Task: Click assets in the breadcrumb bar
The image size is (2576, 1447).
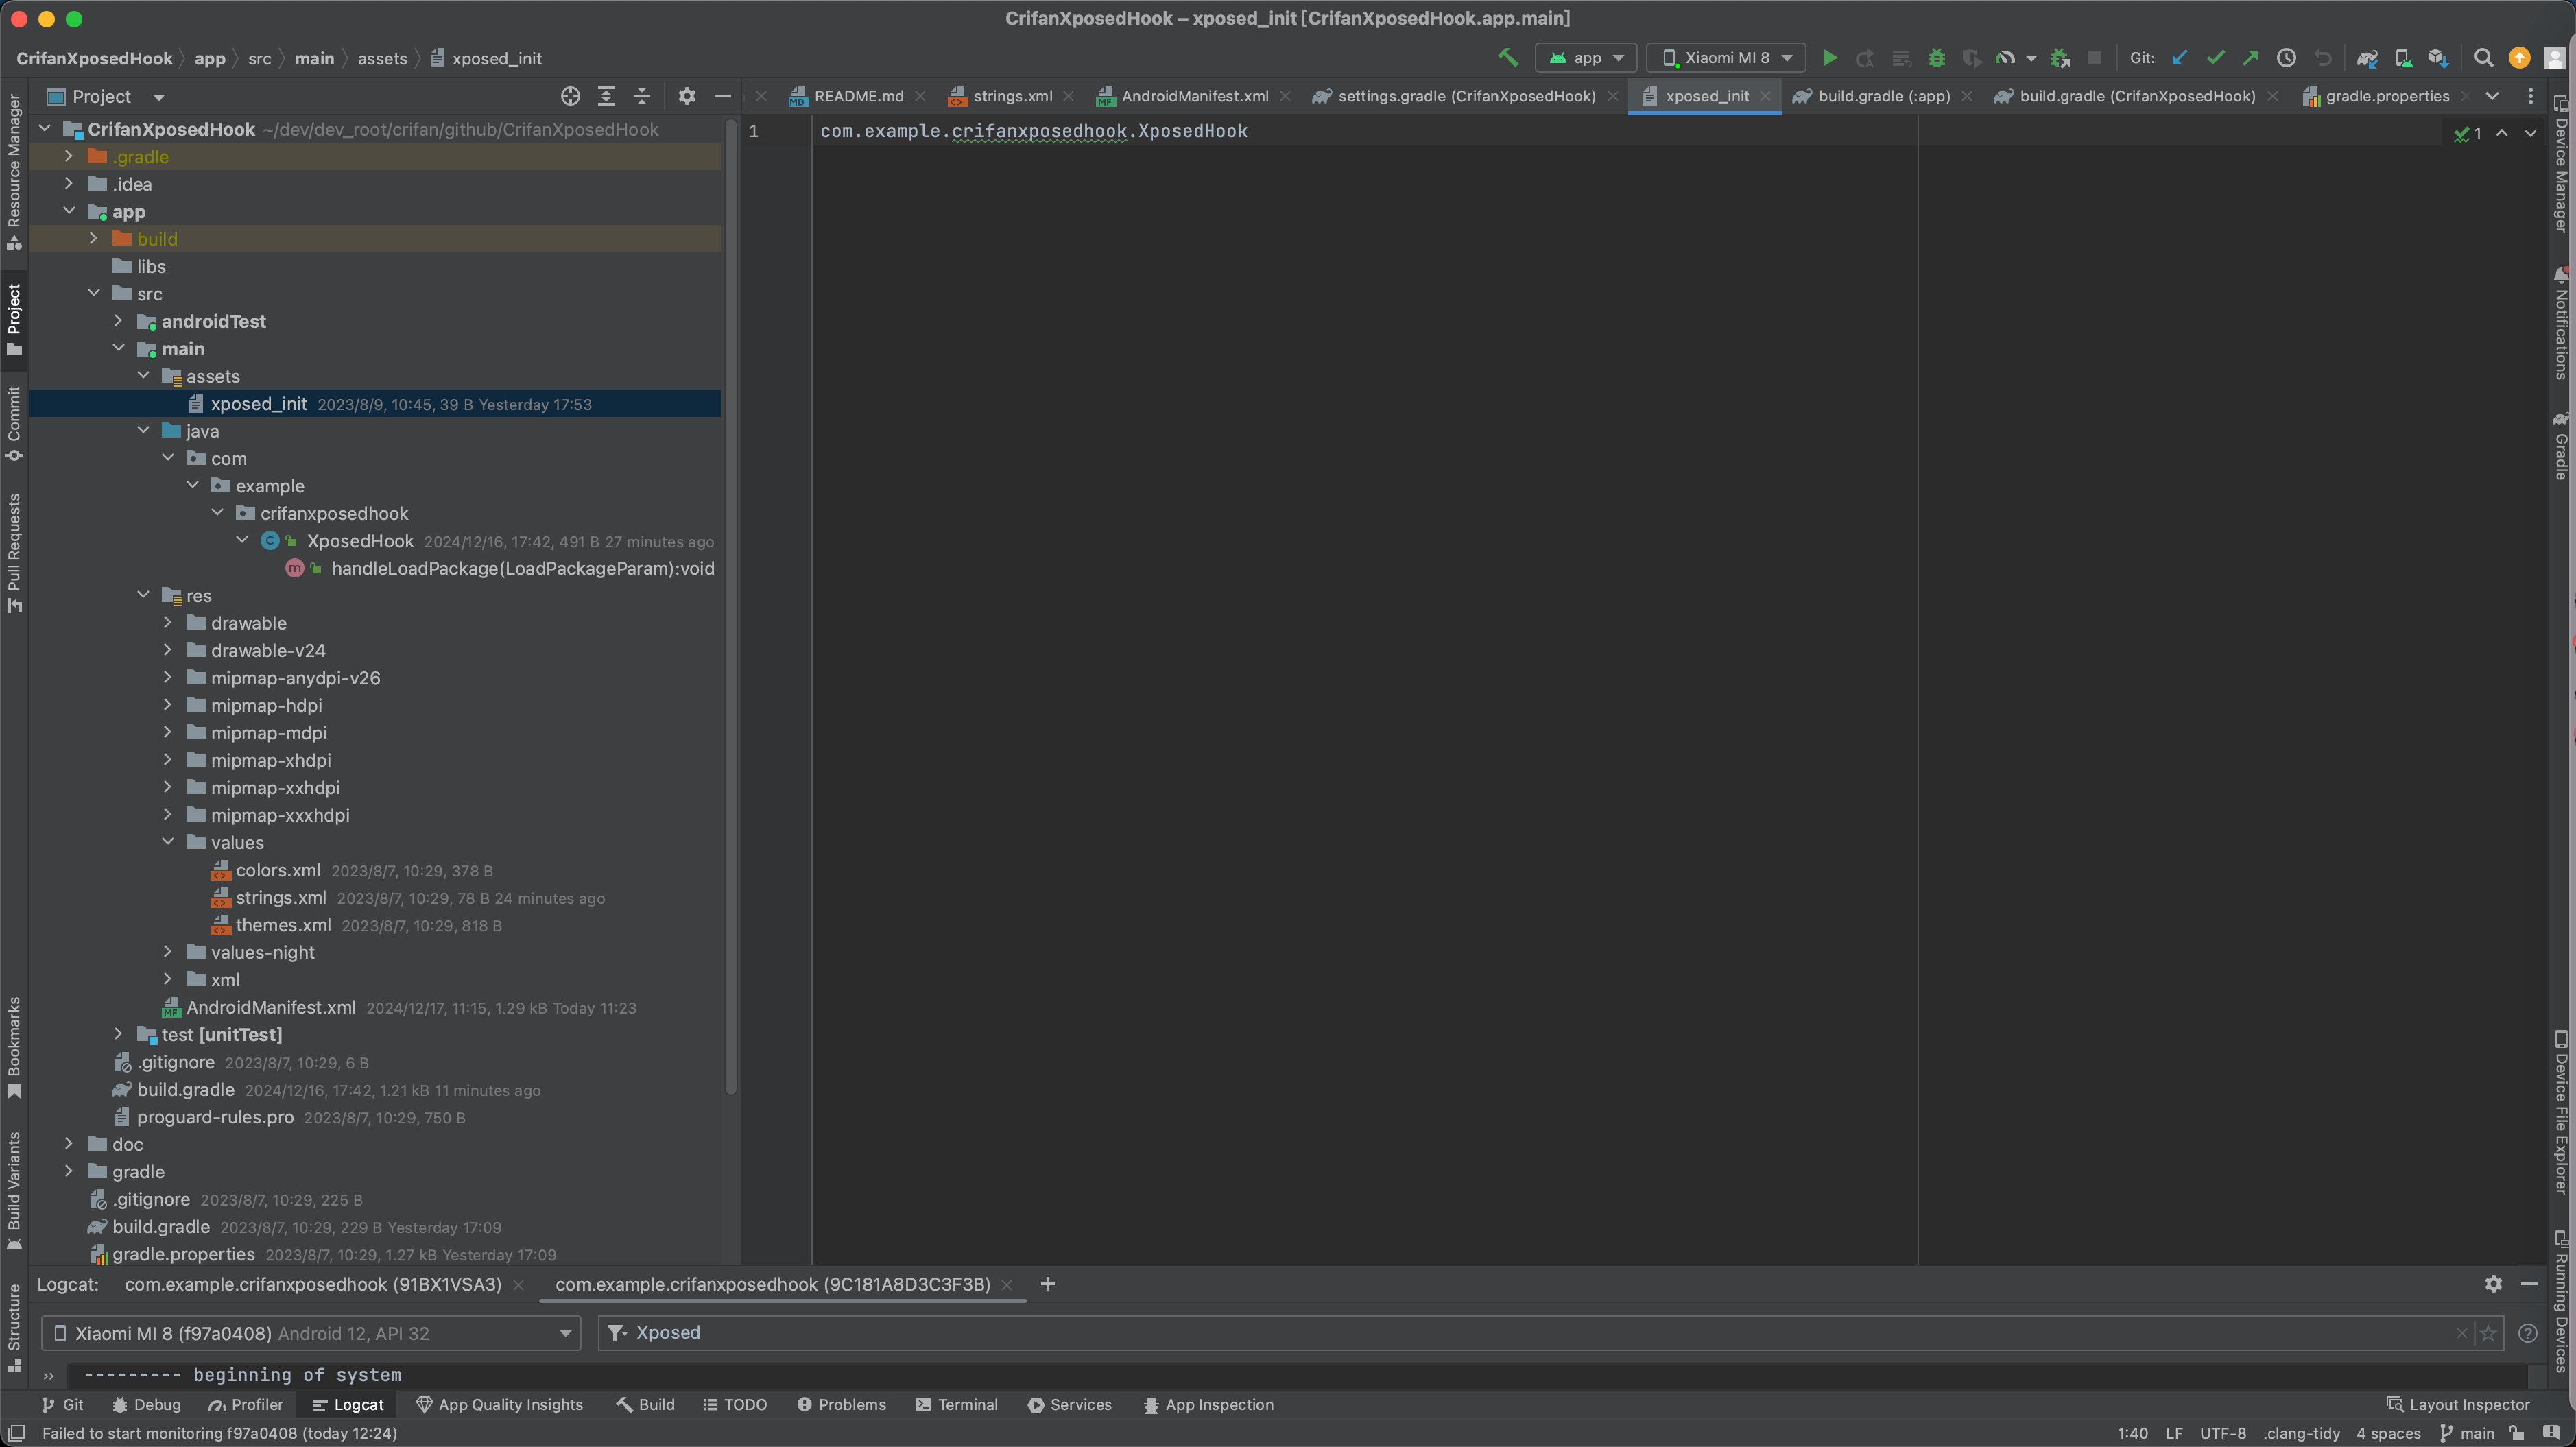Action: pos(382,58)
